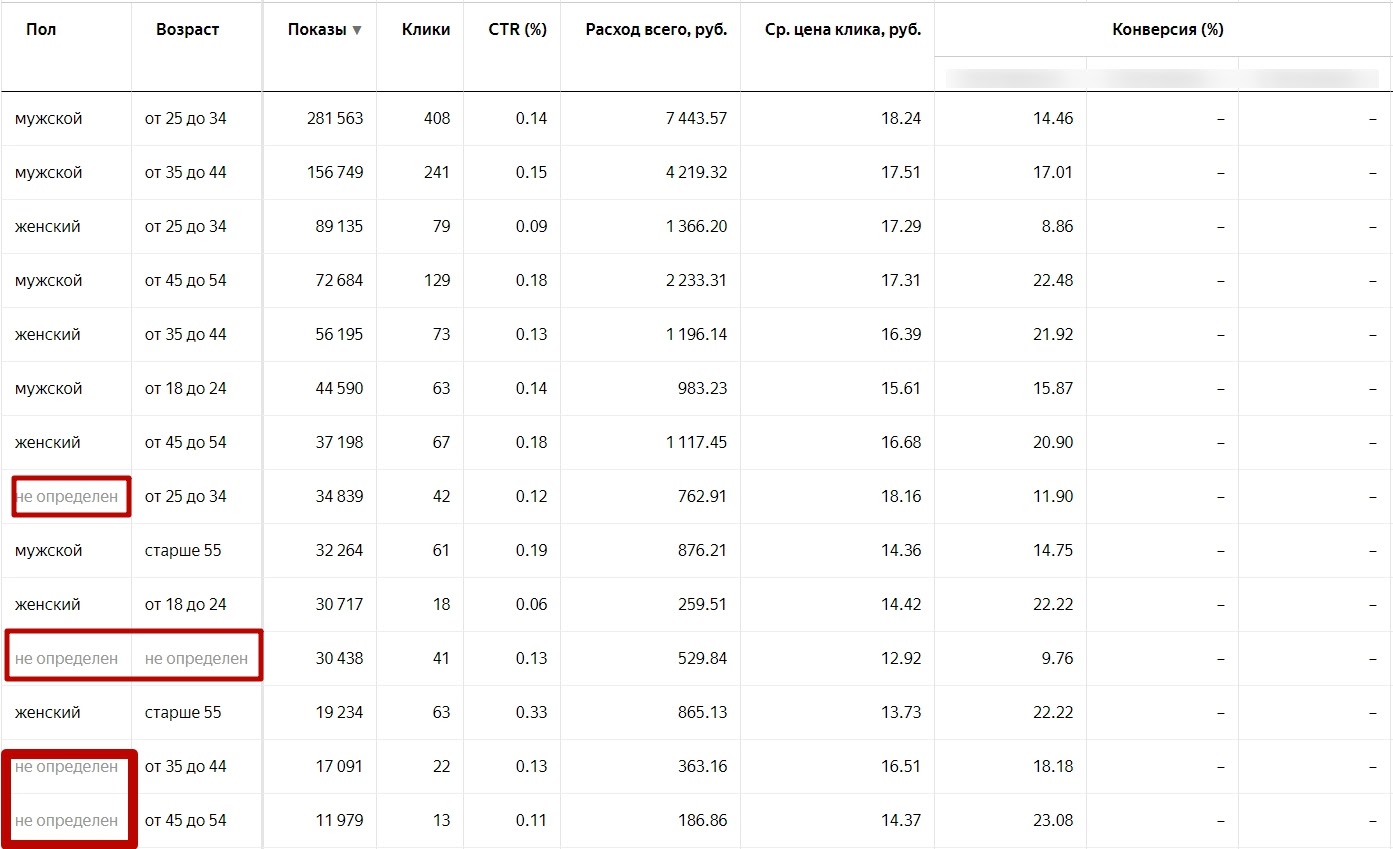Click the 0.33 CTR cell
The image size is (1393, 849).
point(531,713)
